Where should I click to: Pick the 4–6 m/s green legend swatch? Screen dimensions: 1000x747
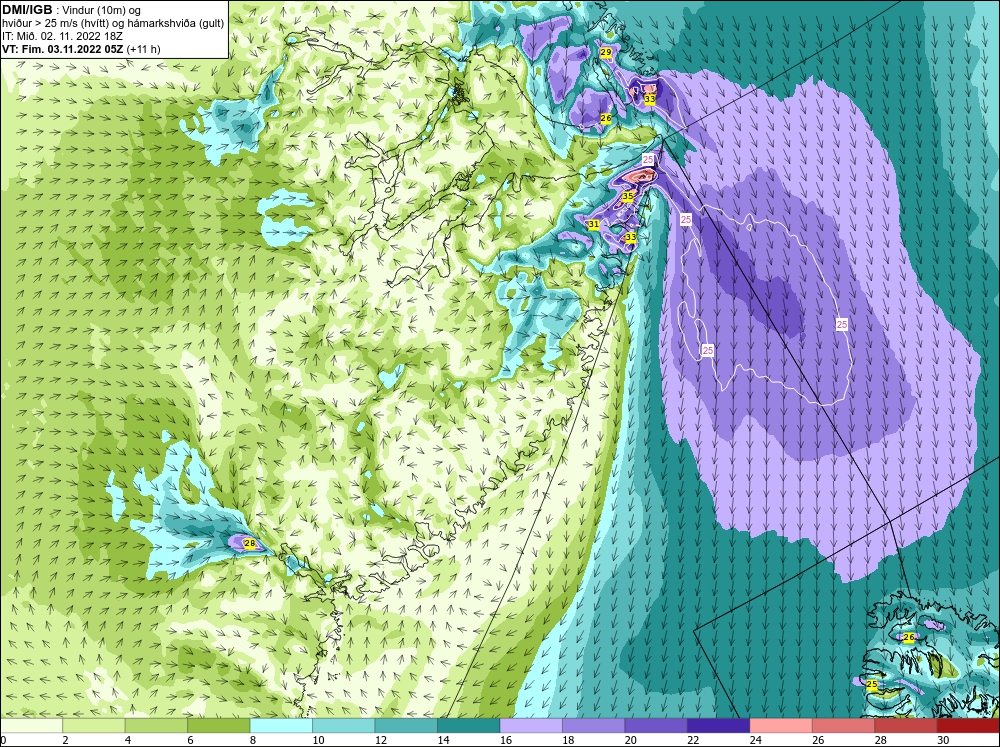156,726
